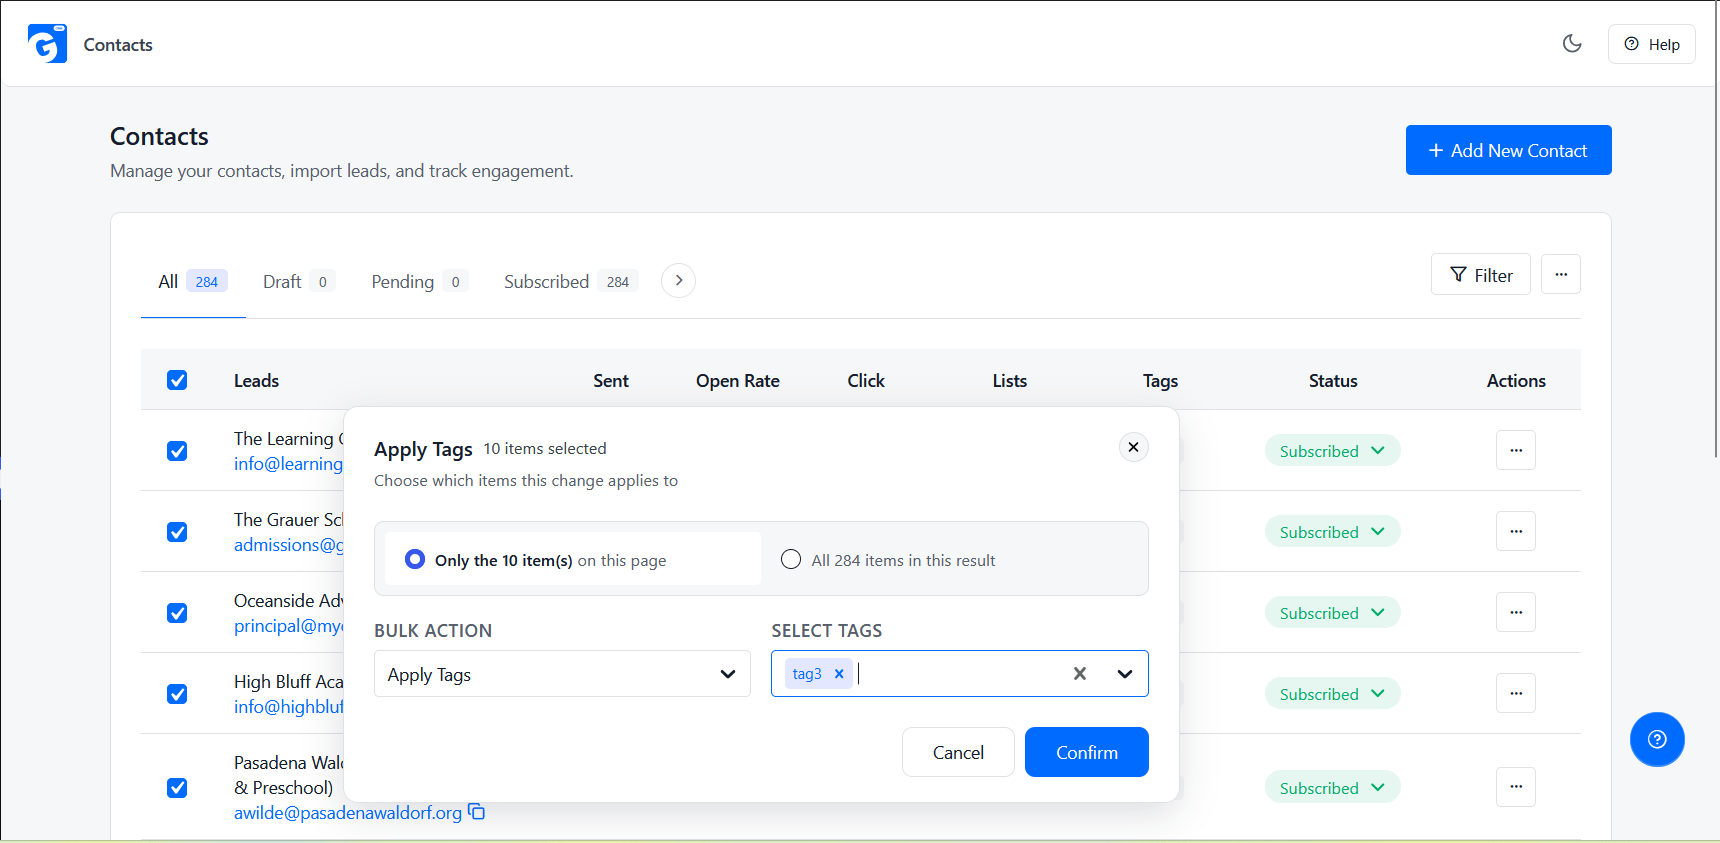Uncheck the select-all checkbox in table header
Viewport: 1720px width, 843px height.
177,380
